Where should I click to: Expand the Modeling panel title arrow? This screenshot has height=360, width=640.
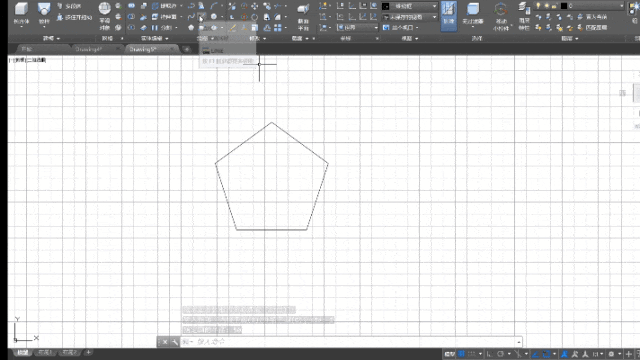[x=58, y=38]
